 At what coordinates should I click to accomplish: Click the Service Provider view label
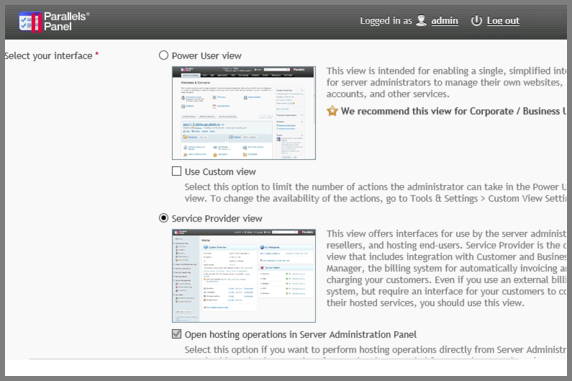coord(217,219)
